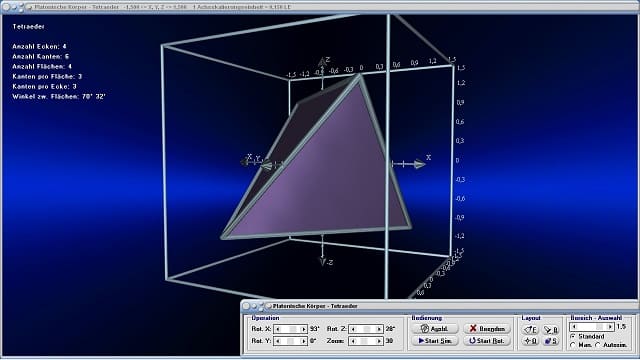Image resolution: width=640 pixels, height=360 pixels.
Task: Click the 'Kanten pro Fläche: 3' text
Action: 47,77
